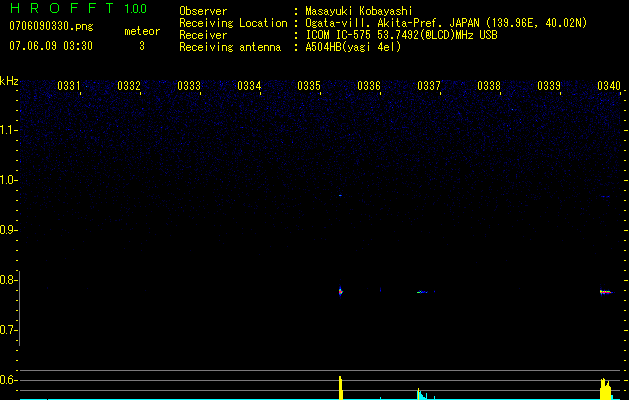This screenshot has height=400, width=629.
Task: Click the date stamp 07.06.09 03:30
Action: (x=51, y=46)
